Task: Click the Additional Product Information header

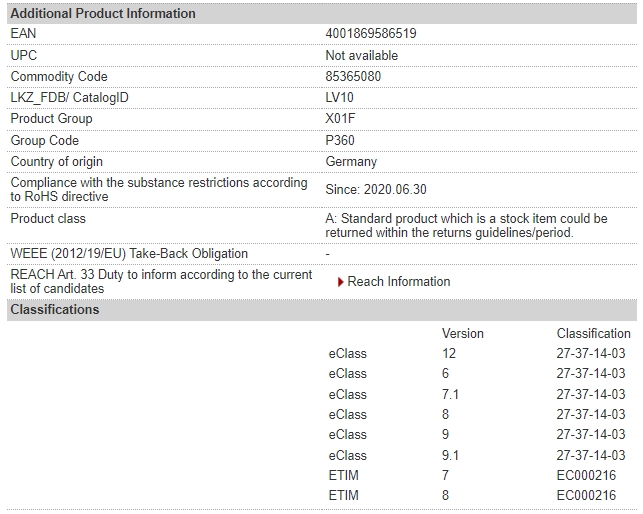Action: [322, 14]
